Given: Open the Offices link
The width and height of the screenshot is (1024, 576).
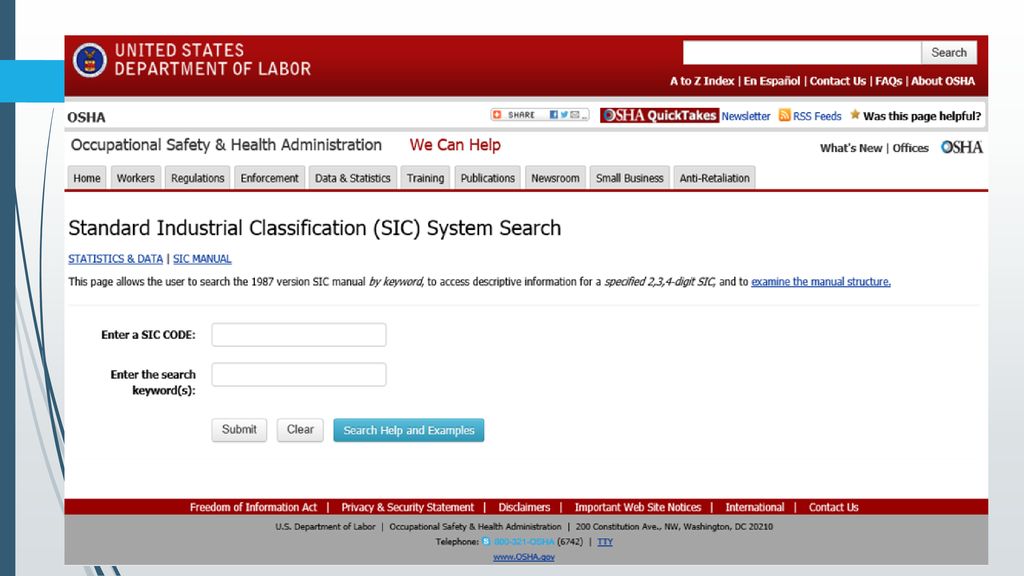Looking at the screenshot, I should point(910,148).
